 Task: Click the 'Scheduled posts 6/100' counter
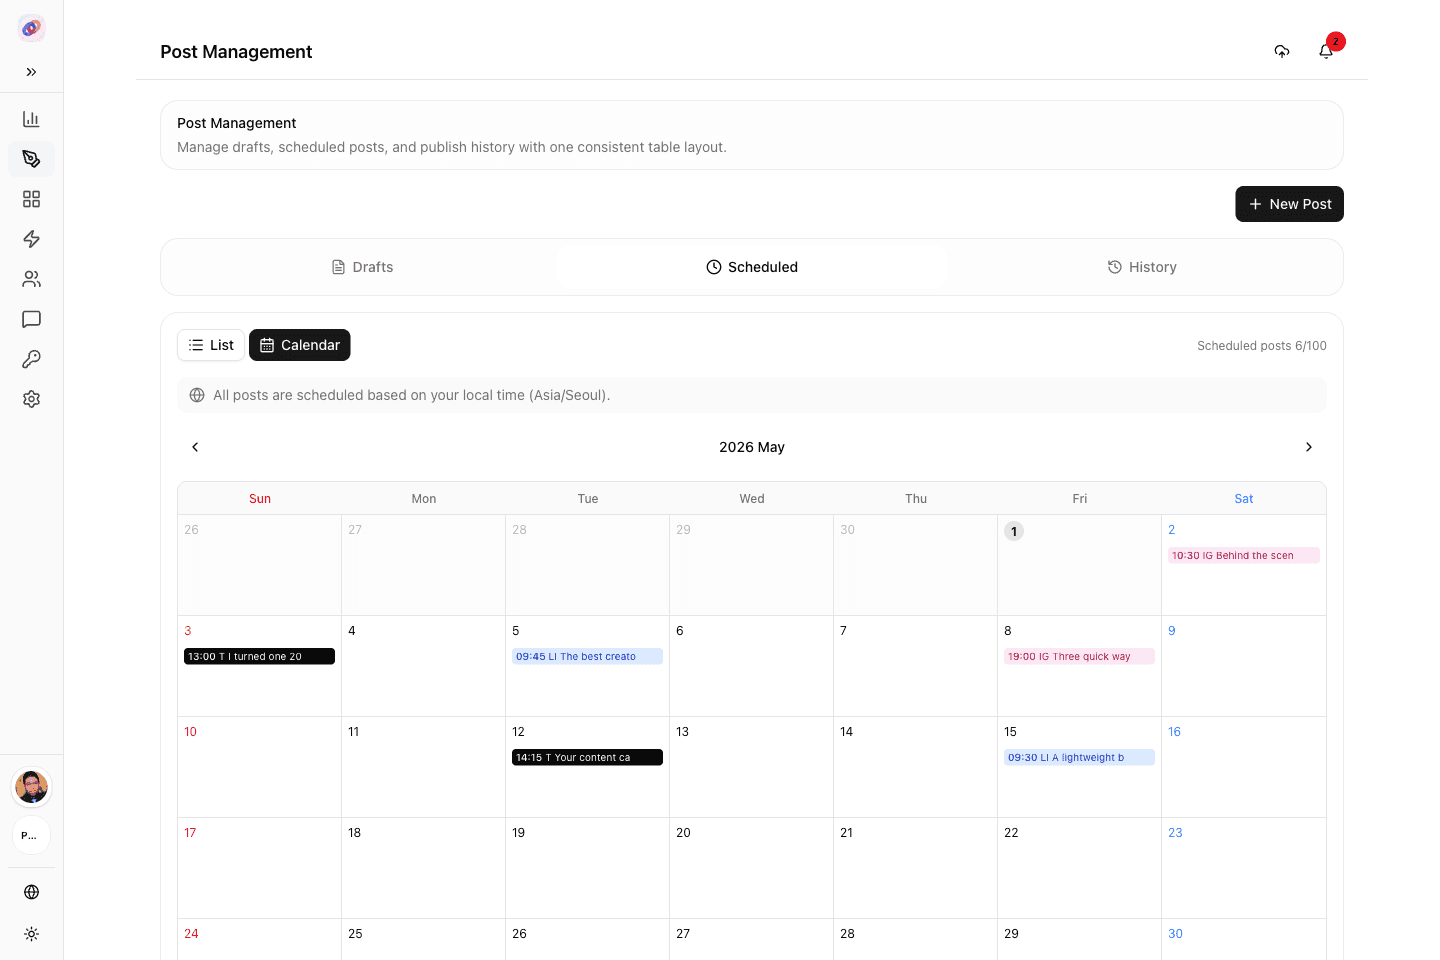(x=1262, y=346)
